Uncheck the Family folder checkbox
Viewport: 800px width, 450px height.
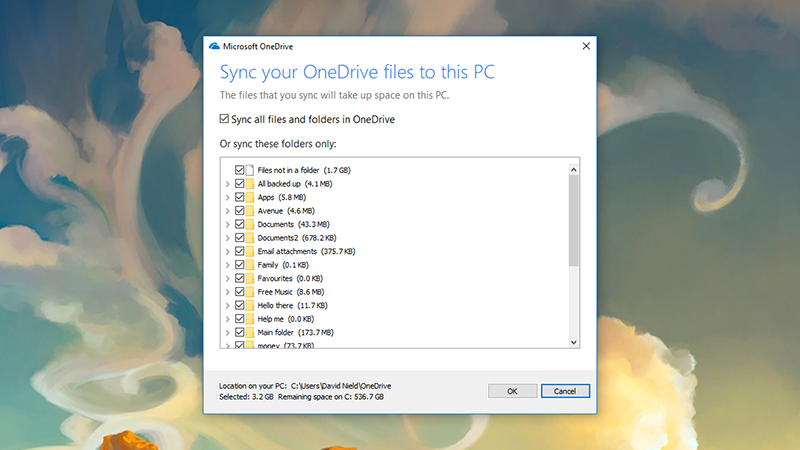point(239,265)
